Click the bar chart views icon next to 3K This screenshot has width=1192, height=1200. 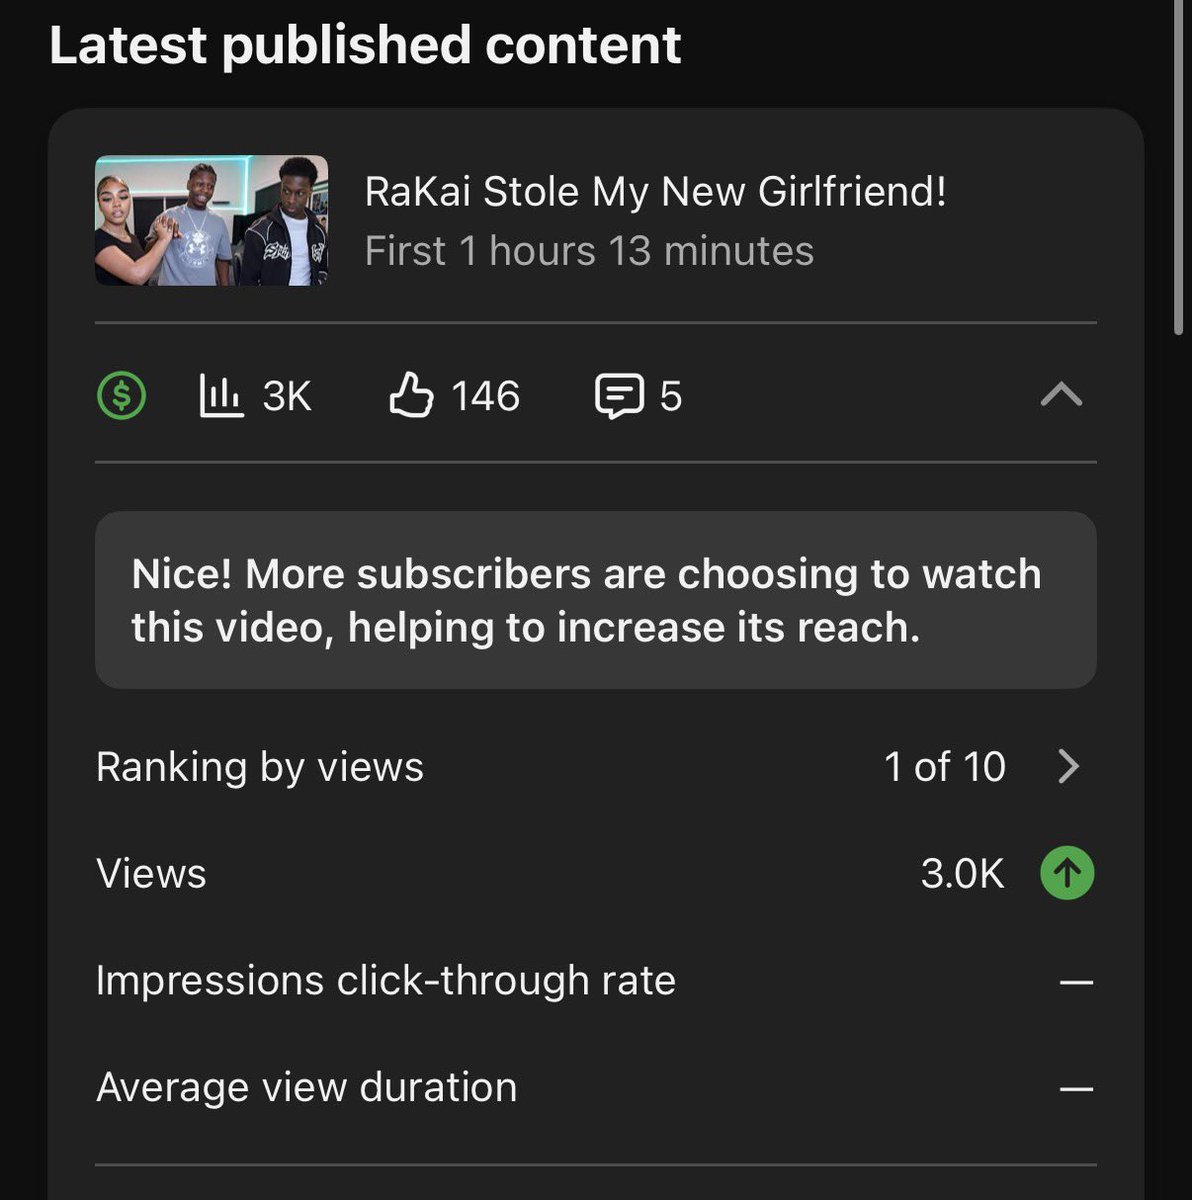pos(221,396)
